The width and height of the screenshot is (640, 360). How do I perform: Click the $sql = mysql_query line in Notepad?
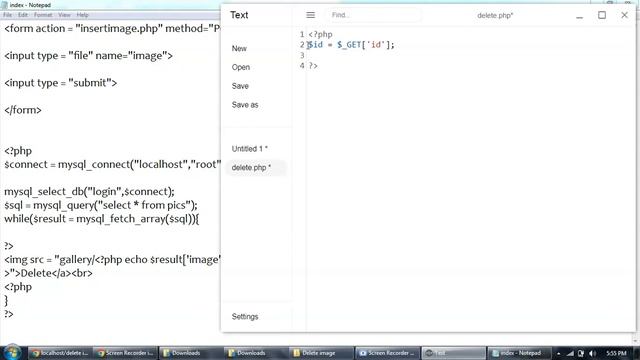pos(101,205)
